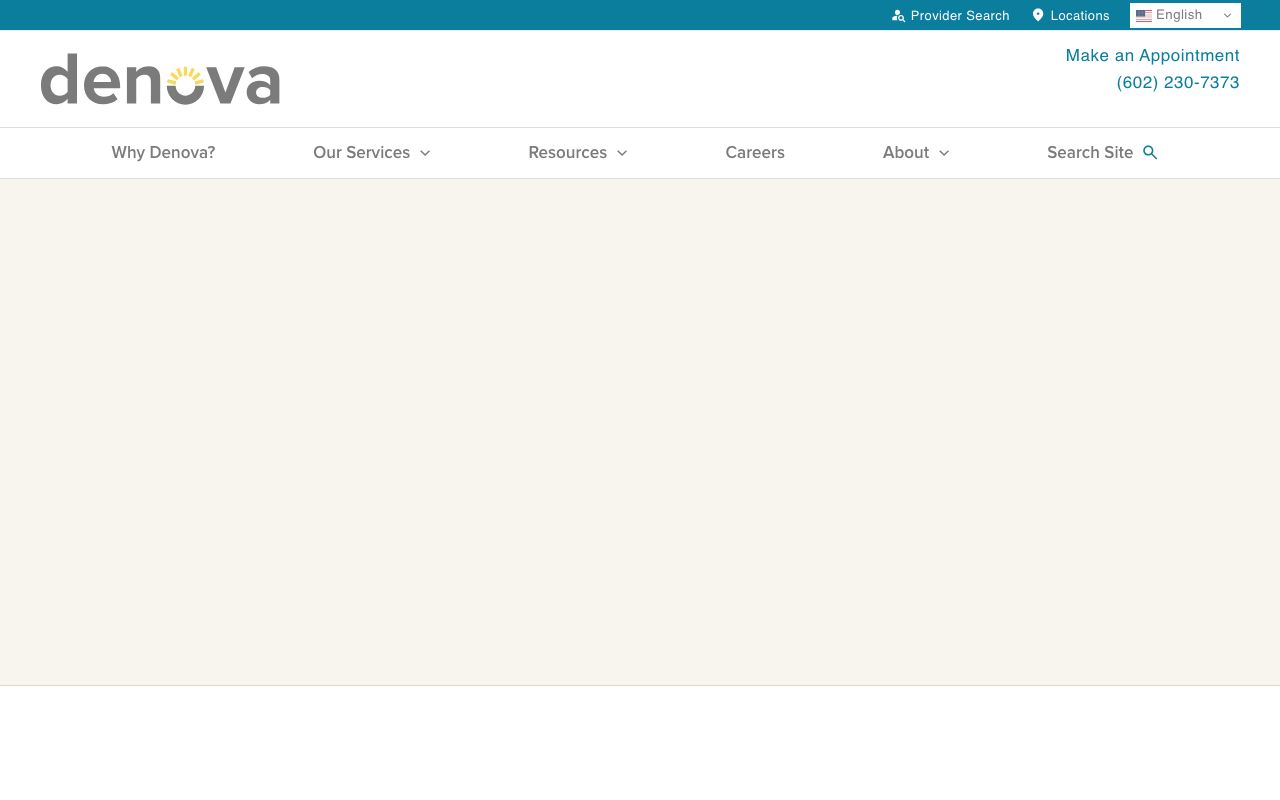Click the Locations map pin icon
The image size is (1280, 800).
click(1037, 15)
